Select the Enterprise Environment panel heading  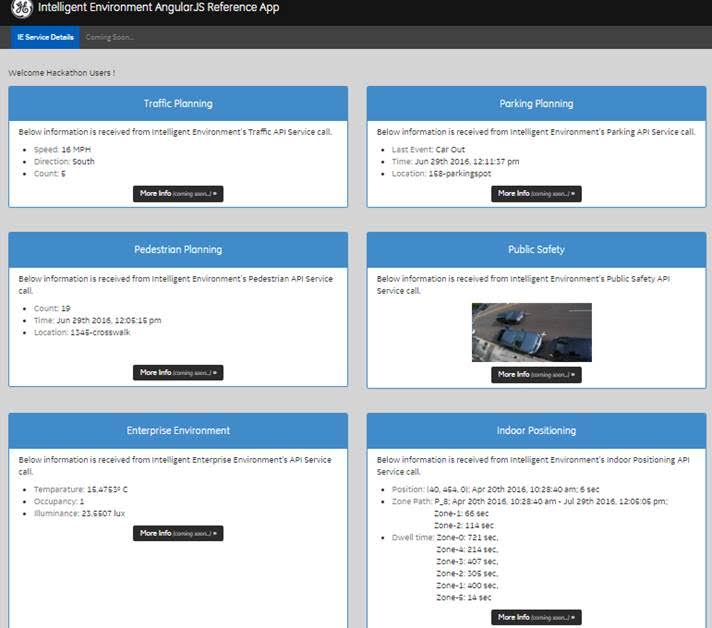click(178, 430)
